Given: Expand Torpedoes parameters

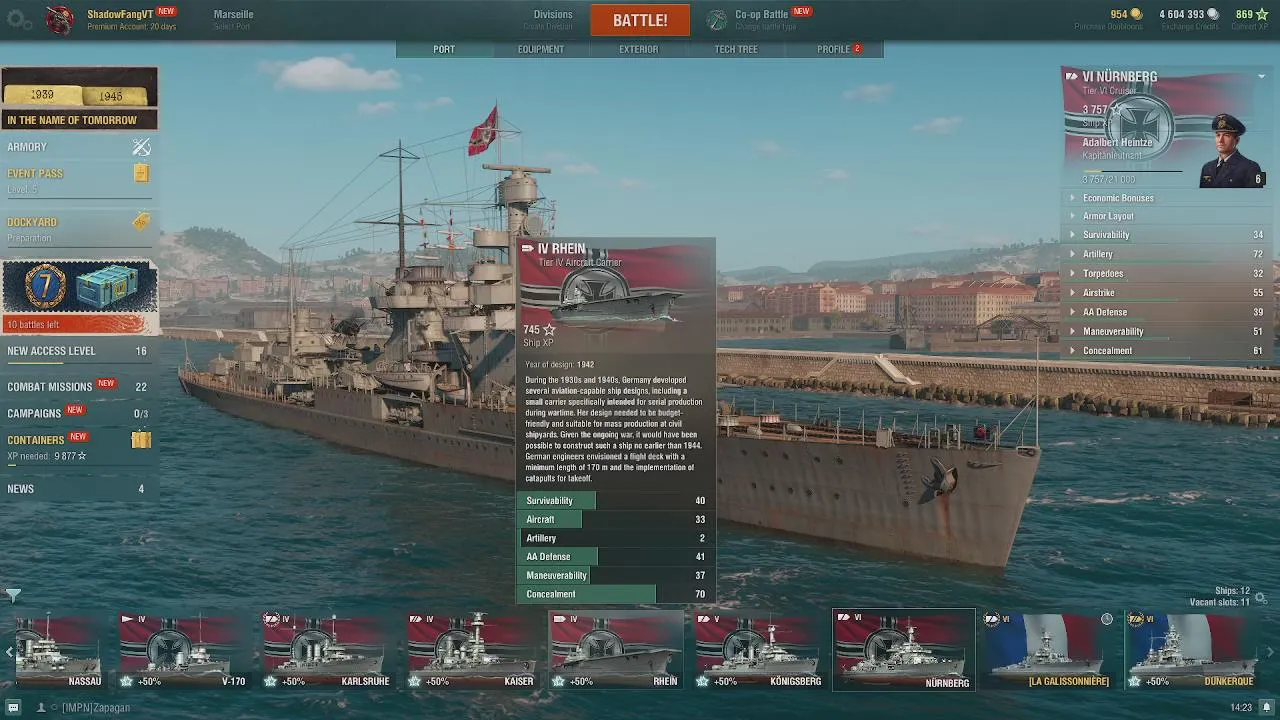Looking at the screenshot, I should pos(1168,273).
